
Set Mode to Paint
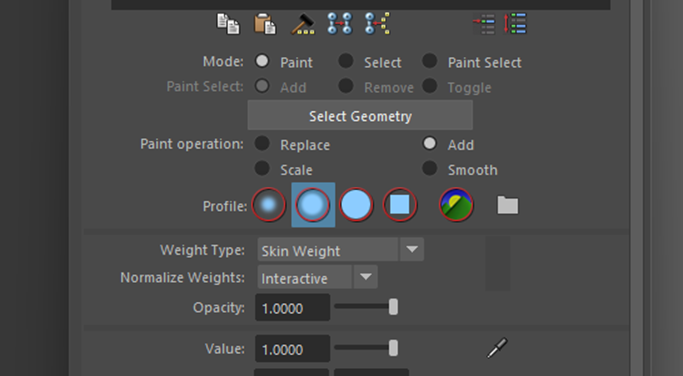(262, 61)
